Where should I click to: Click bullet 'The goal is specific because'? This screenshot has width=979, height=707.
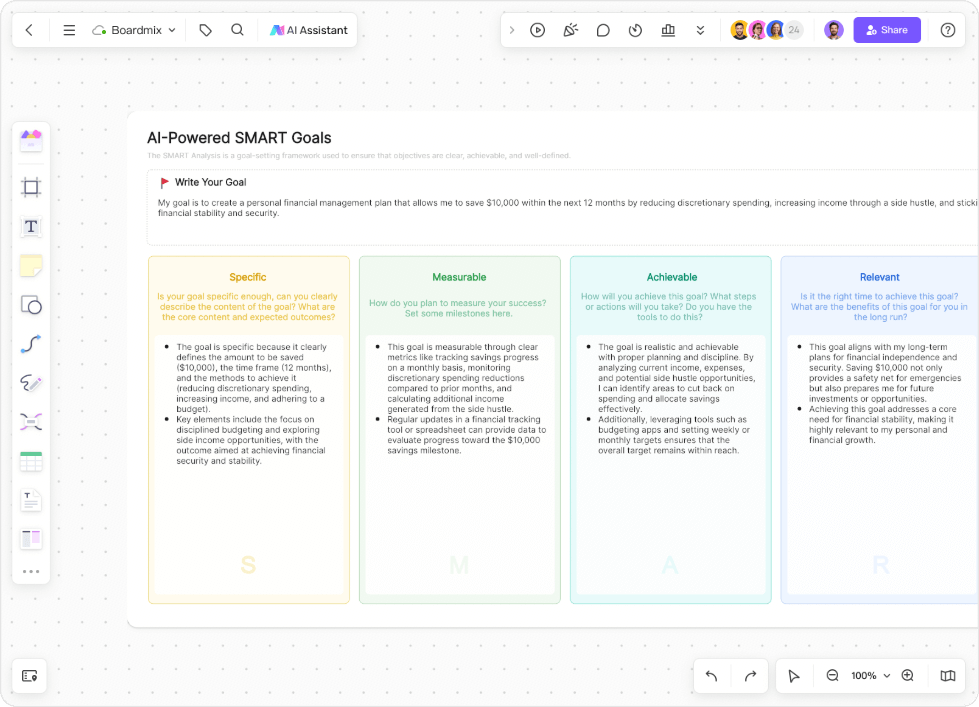(253, 378)
